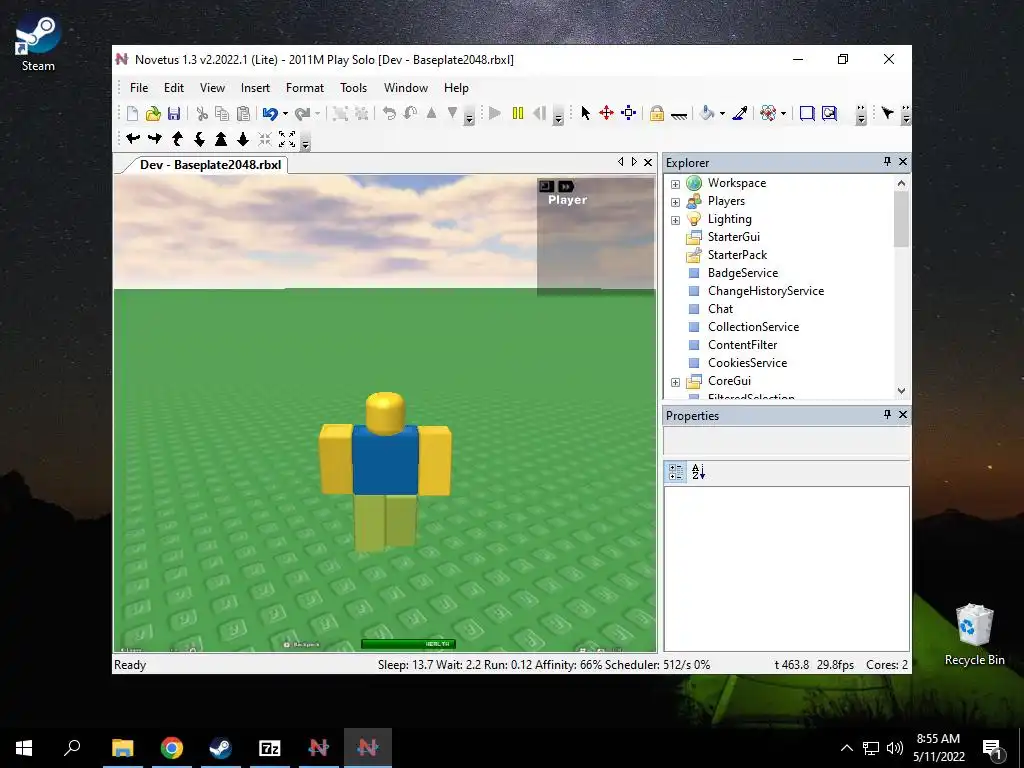Viewport: 1024px width, 768px height.
Task: Reset the simulation with the rewind button
Action: coord(539,114)
